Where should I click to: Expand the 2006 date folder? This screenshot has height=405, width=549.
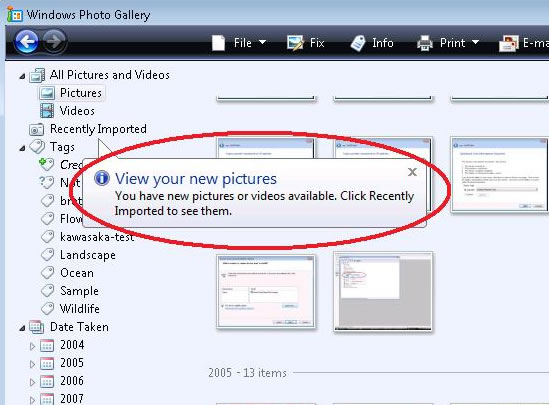tap(33, 382)
